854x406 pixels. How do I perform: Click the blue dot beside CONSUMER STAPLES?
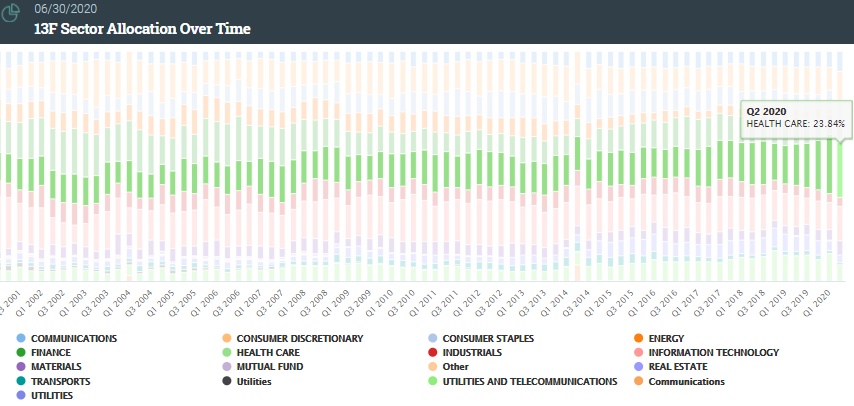click(x=432, y=338)
